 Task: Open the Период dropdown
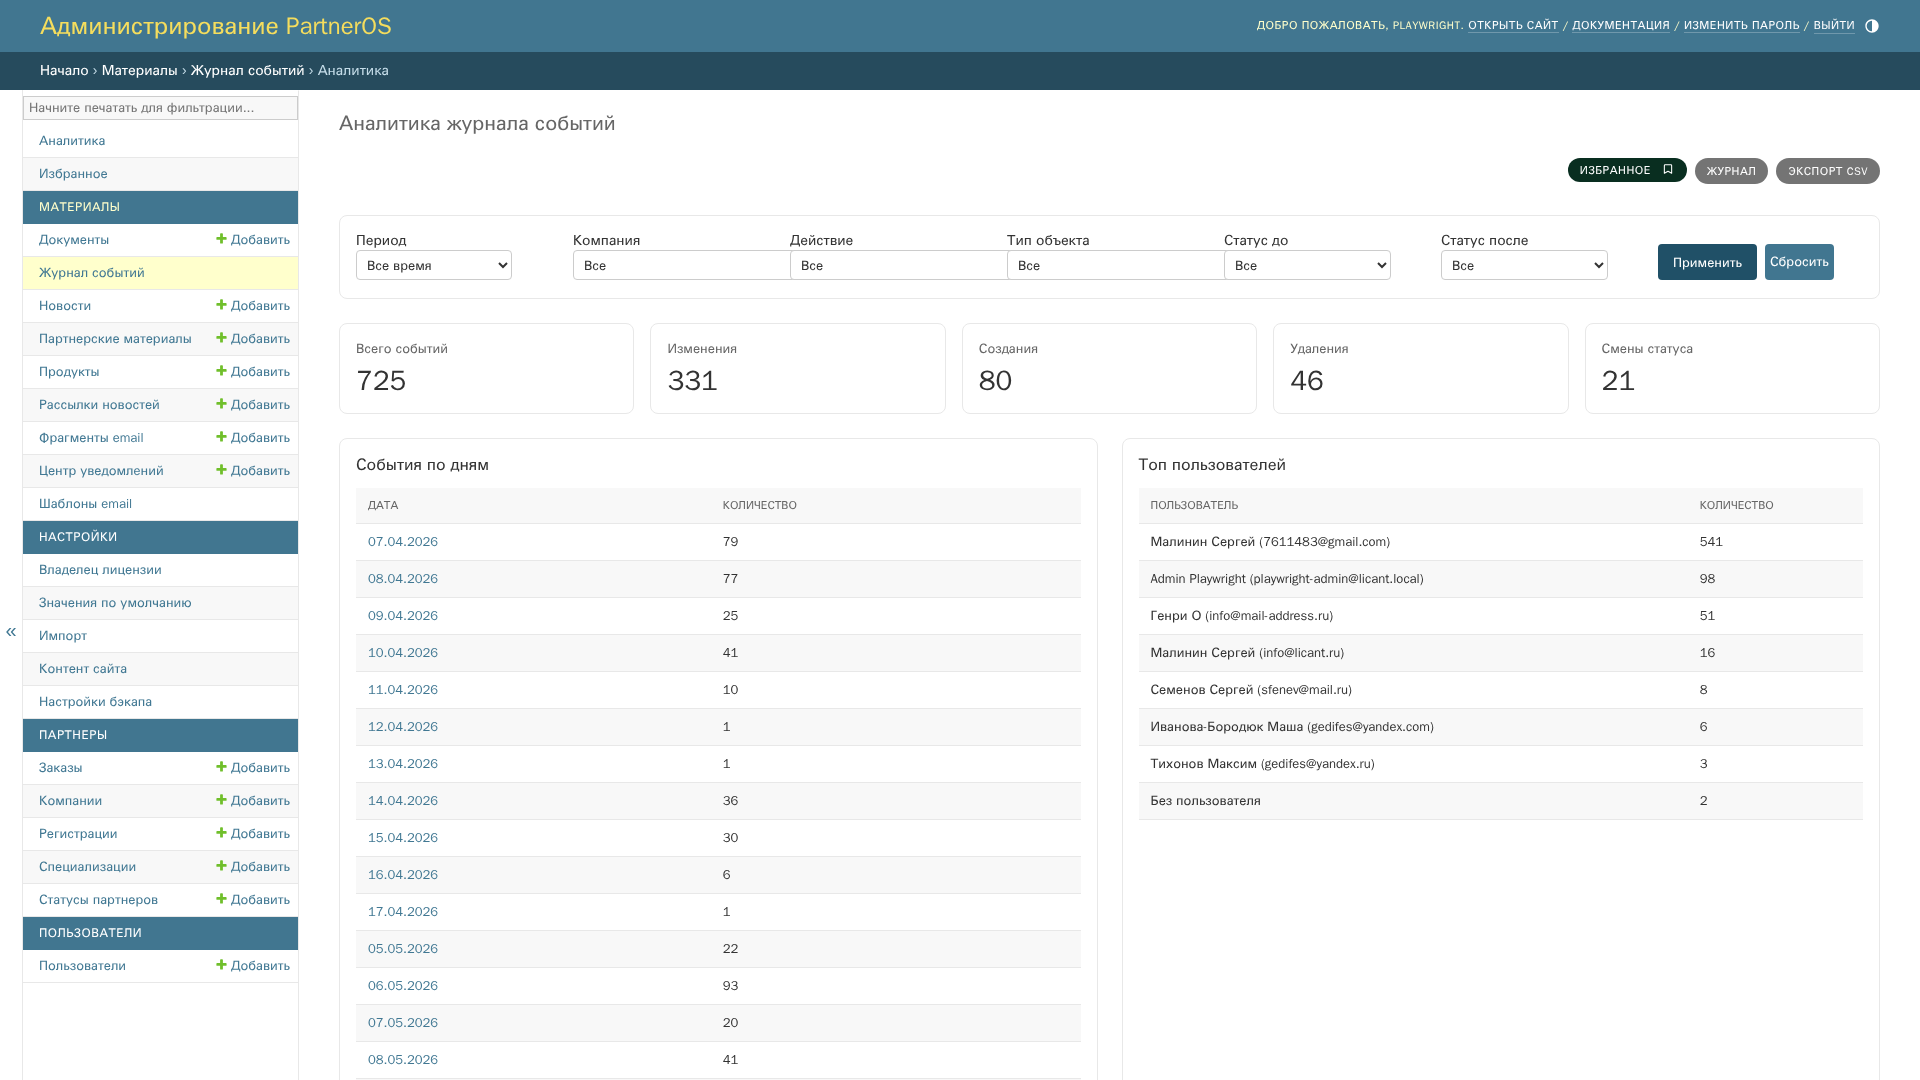[x=434, y=265]
